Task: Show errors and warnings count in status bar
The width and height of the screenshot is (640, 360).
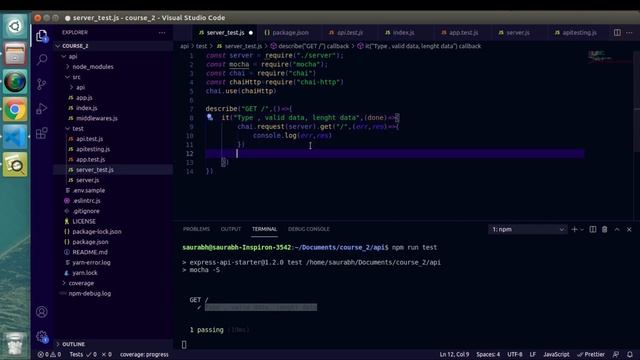Action: point(49,354)
